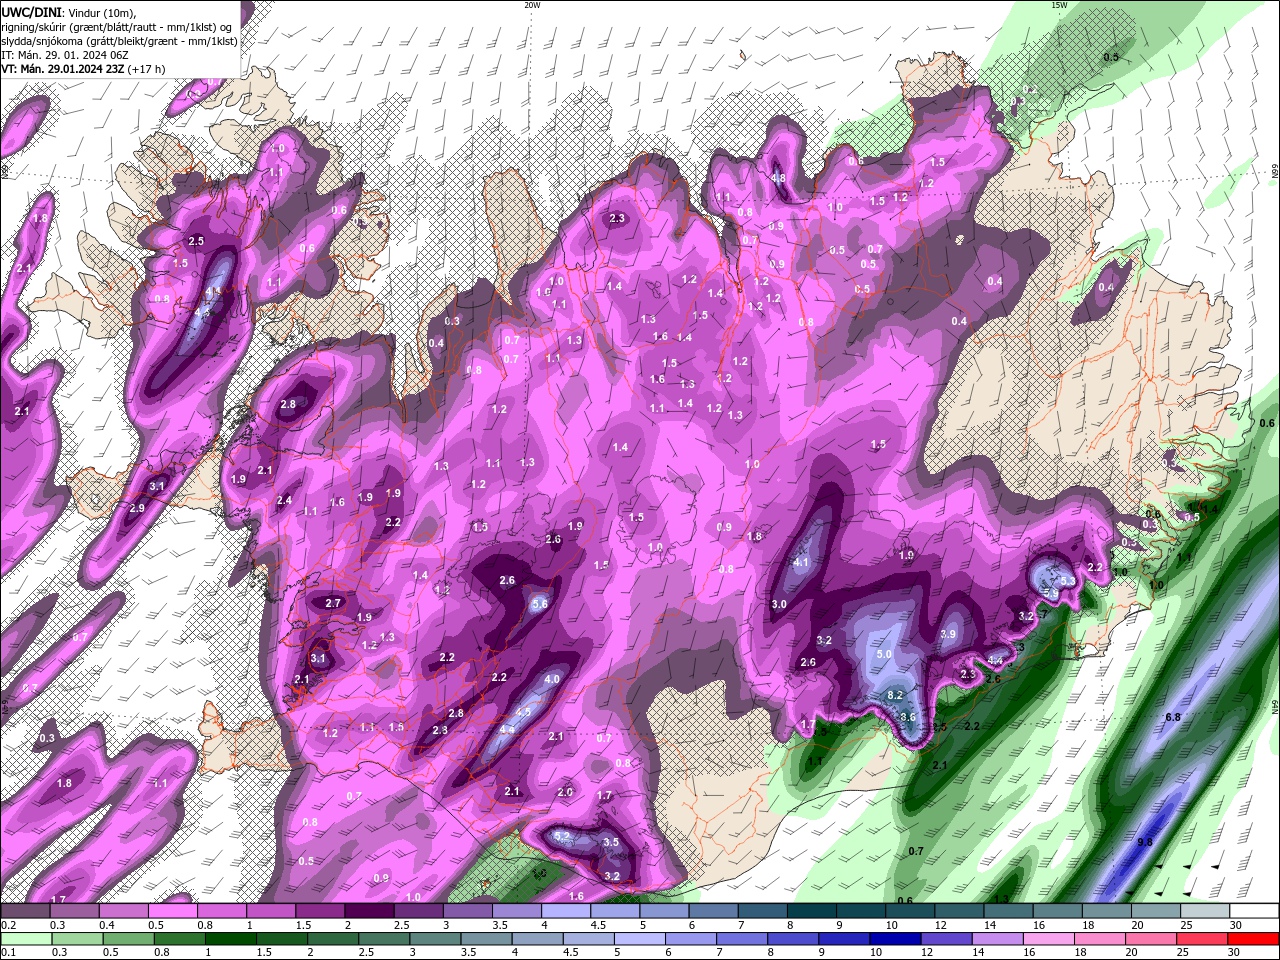Screen dimensions: 1280x960
Task: Select the bright pink 0.5–0.8 snow scale swatch
Action: tap(172, 911)
